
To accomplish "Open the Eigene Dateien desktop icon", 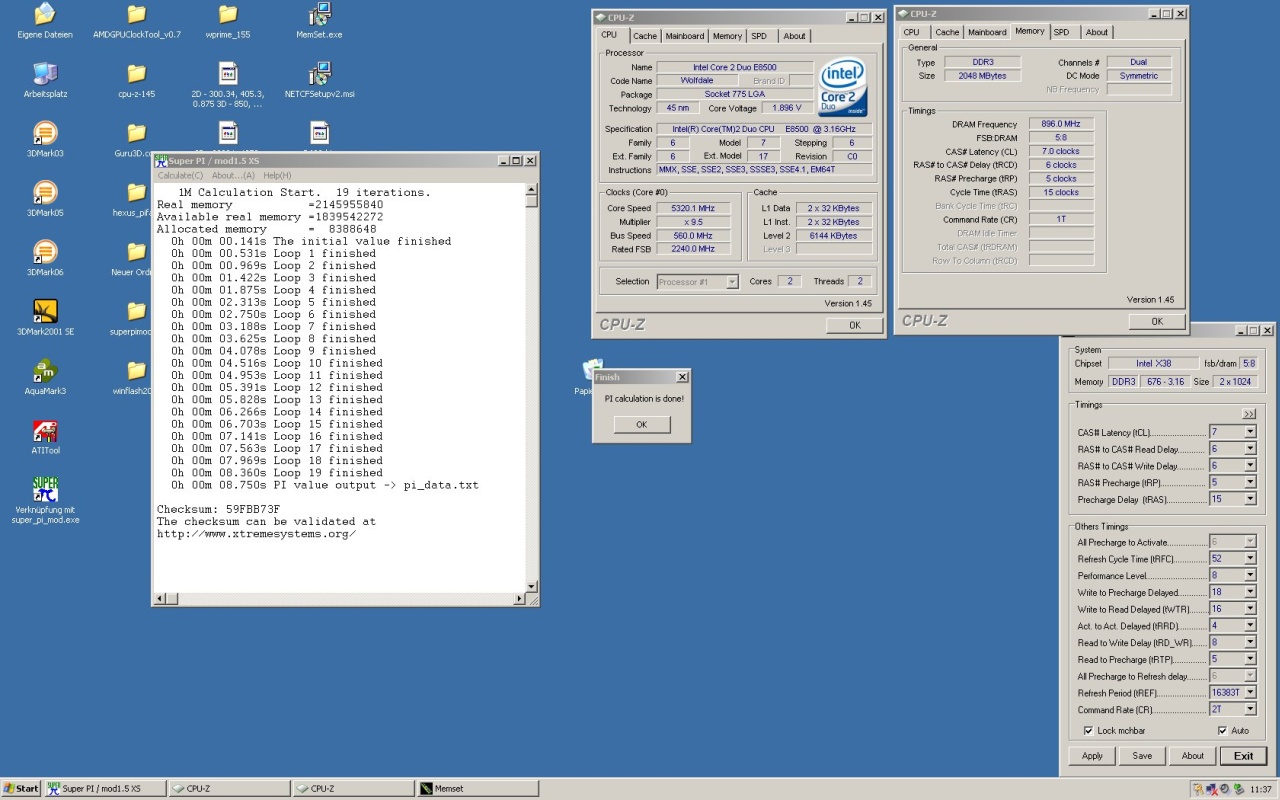I will 45,15.
